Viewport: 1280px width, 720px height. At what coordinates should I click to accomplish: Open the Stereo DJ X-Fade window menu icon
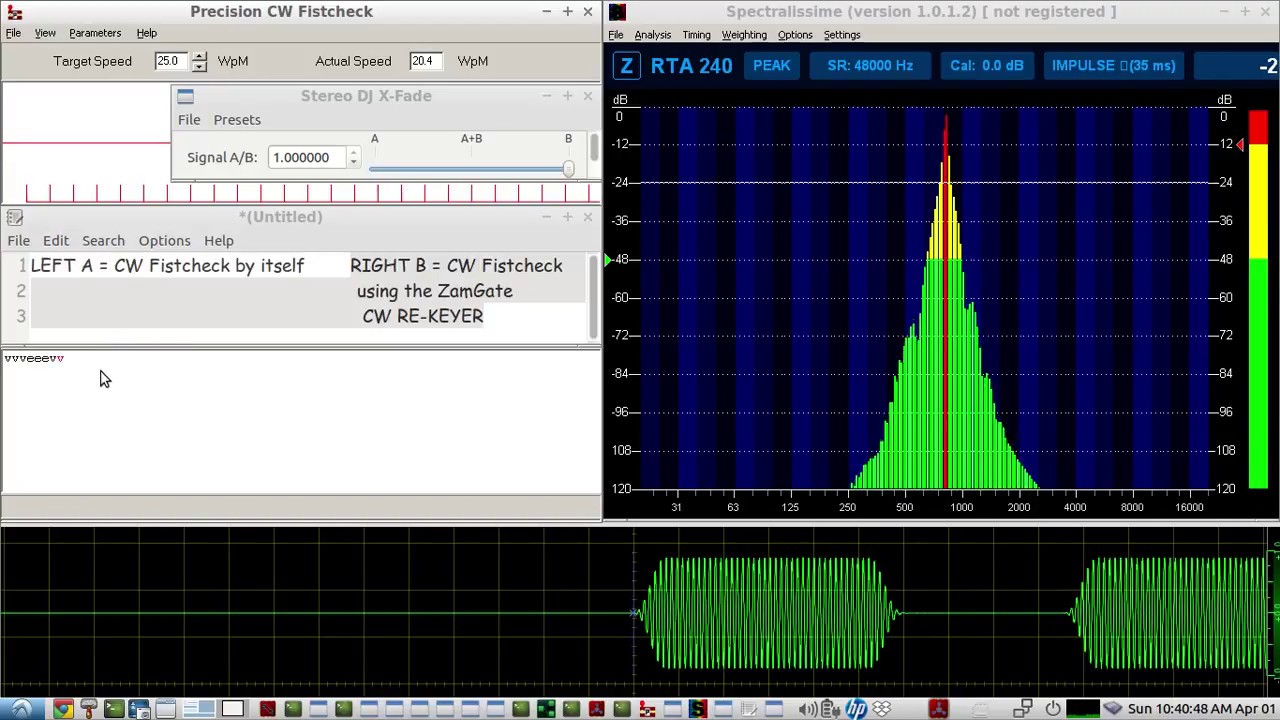point(185,96)
